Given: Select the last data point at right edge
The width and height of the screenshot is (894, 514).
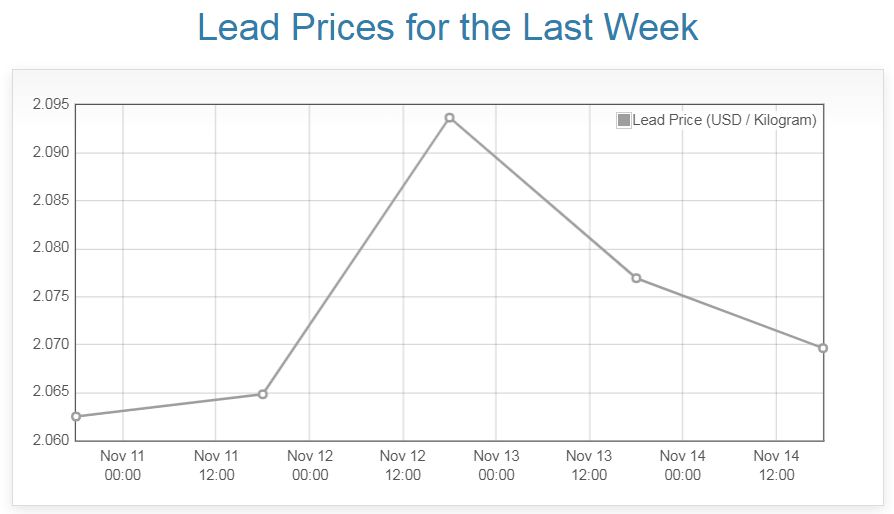Looking at the screenshot, I should click(823, 348).
